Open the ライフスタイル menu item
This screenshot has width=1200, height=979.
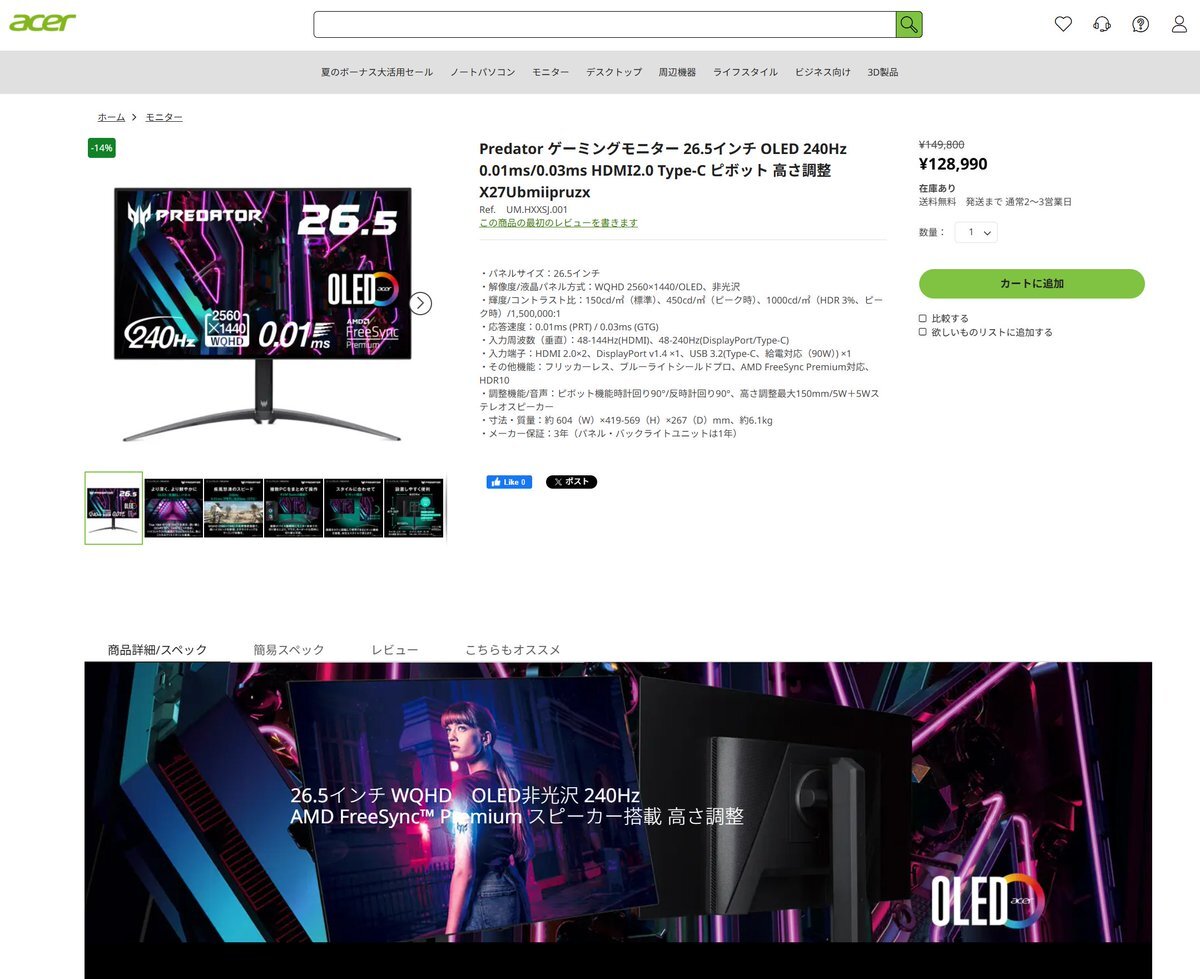[745, 72]
